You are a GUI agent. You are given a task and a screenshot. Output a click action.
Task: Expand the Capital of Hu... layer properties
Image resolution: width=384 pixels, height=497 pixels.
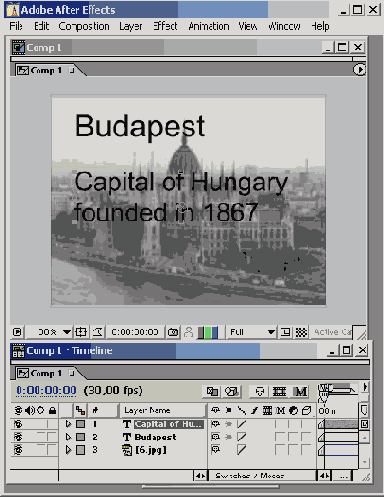[x=68, y=424]
